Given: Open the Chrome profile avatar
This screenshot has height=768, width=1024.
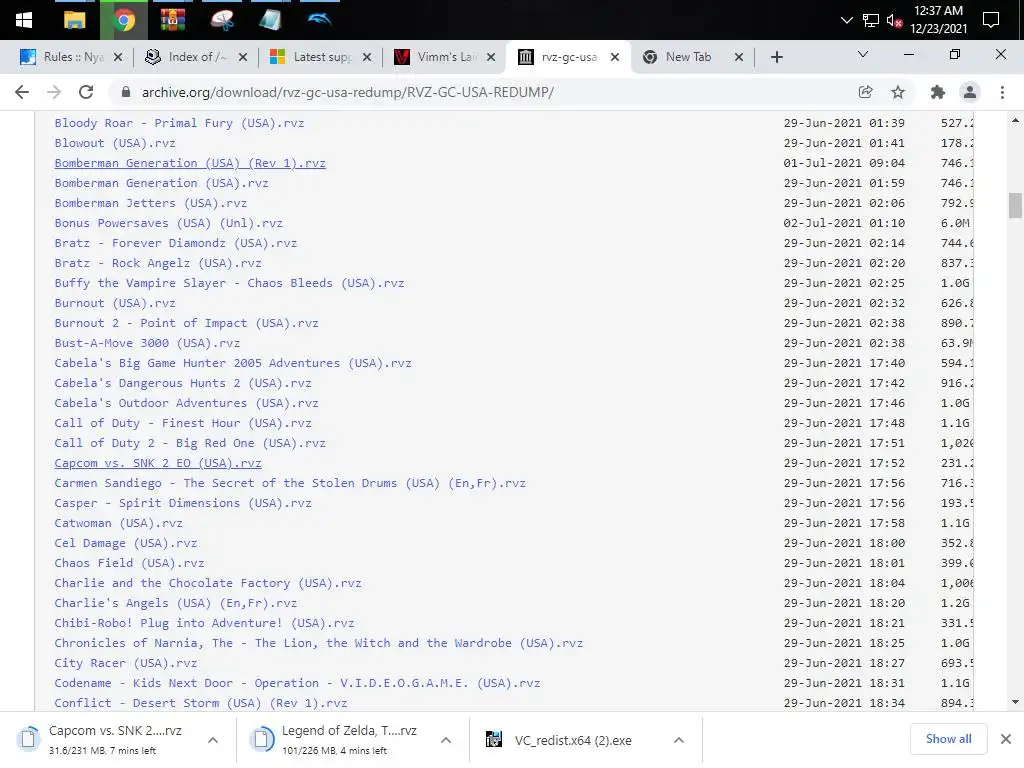Looking at the screenshot, I should [x=970, y=92].
